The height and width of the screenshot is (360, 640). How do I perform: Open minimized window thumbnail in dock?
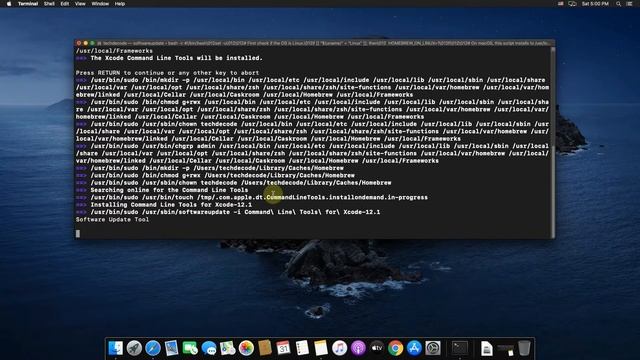[505, 349]
